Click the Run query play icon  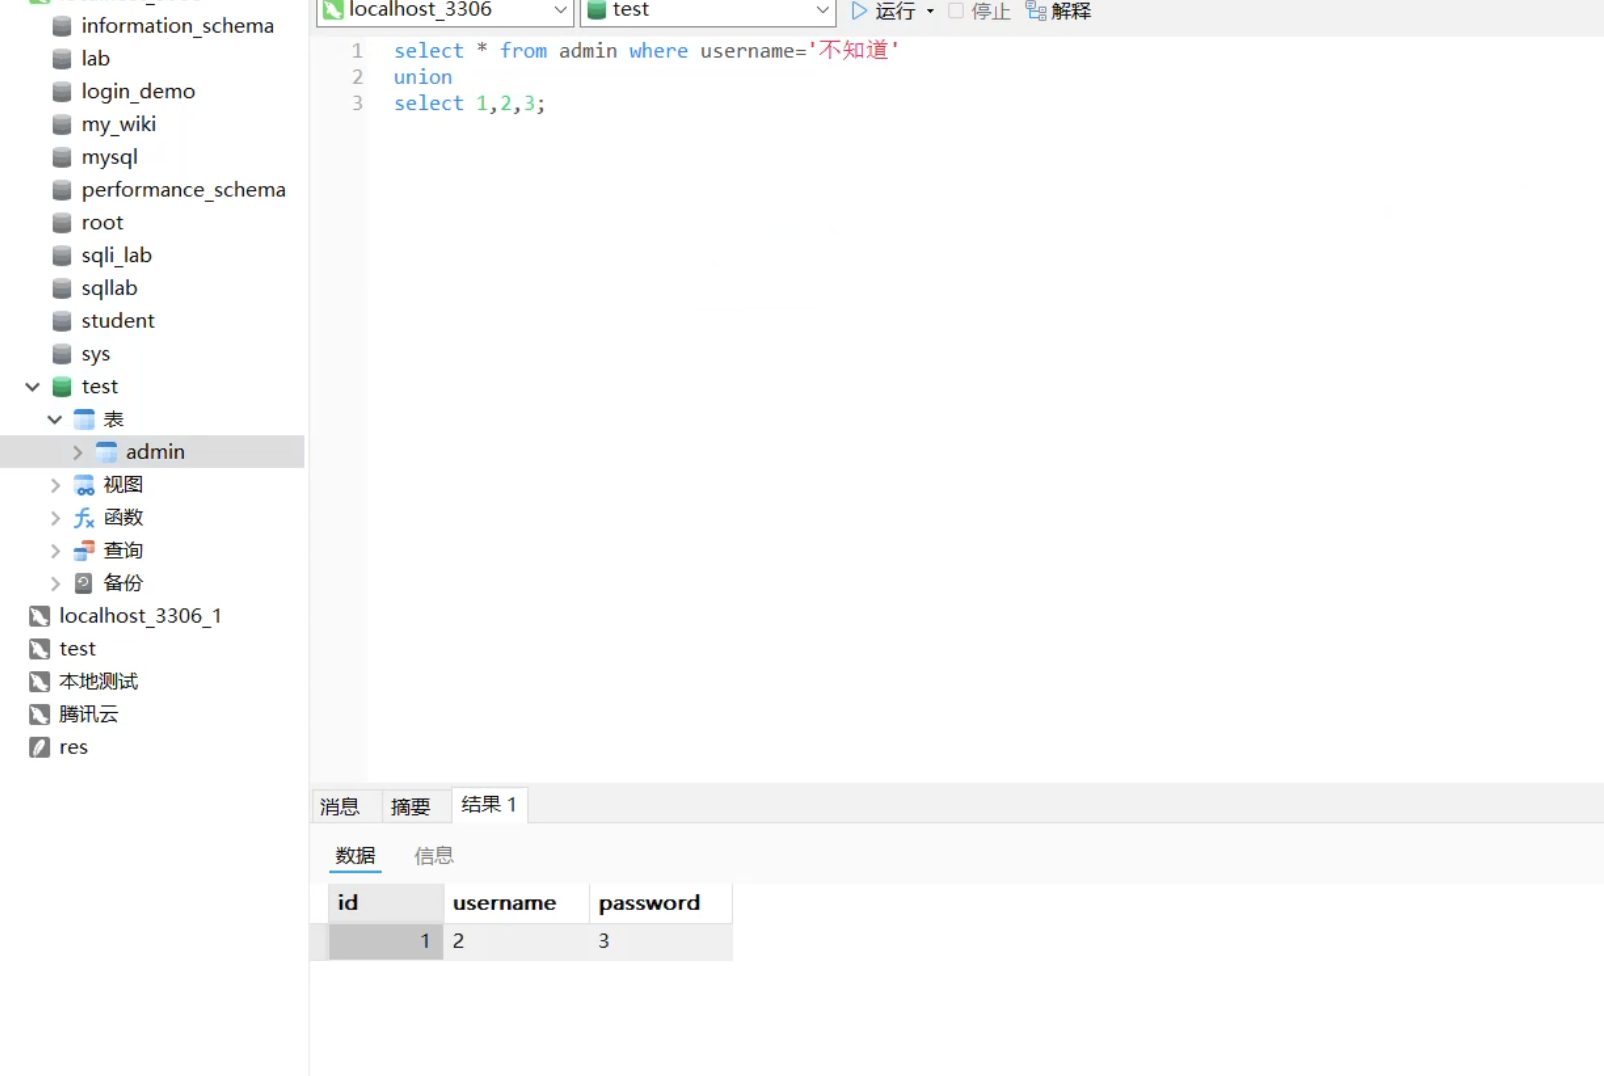coord(858,11)
